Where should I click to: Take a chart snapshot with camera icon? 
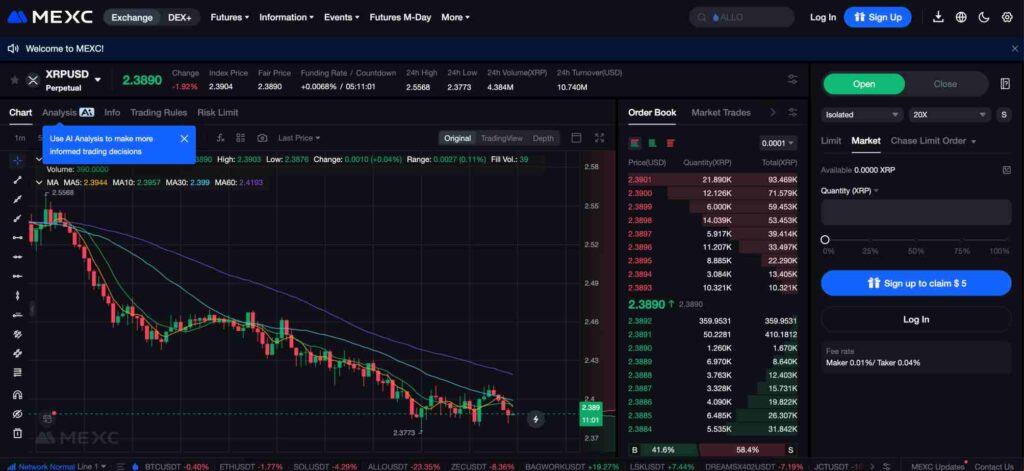tap(262, 138)
